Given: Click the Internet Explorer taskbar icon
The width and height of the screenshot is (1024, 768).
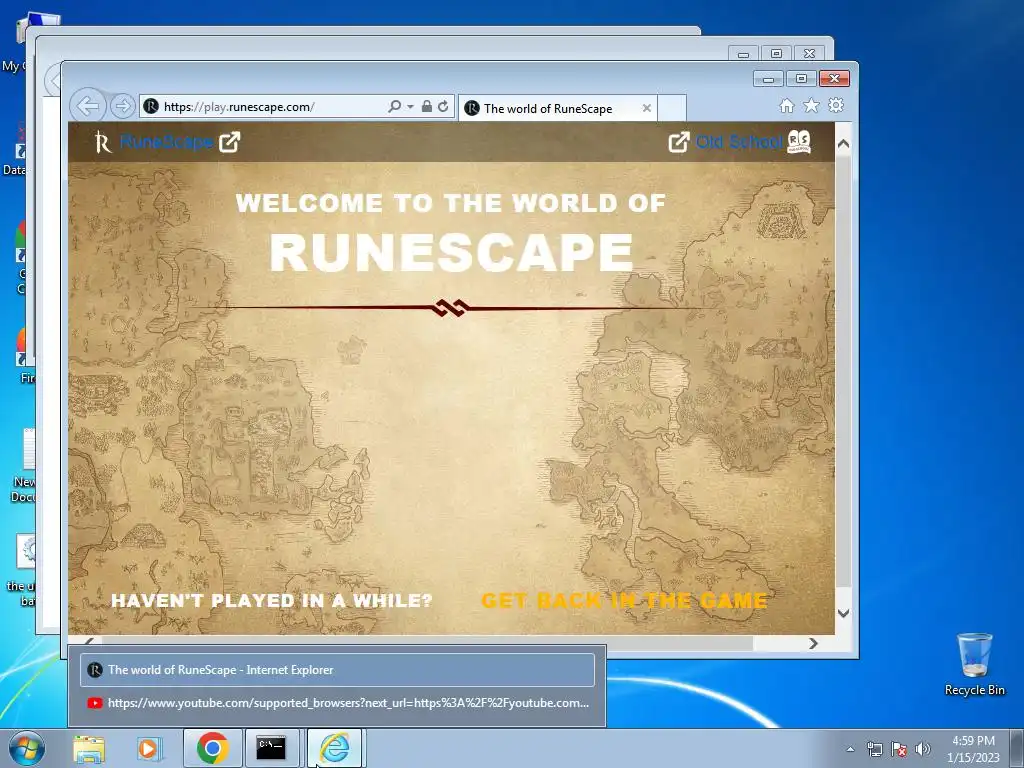Looking at the screenshot, I should (x=334, y=748).
